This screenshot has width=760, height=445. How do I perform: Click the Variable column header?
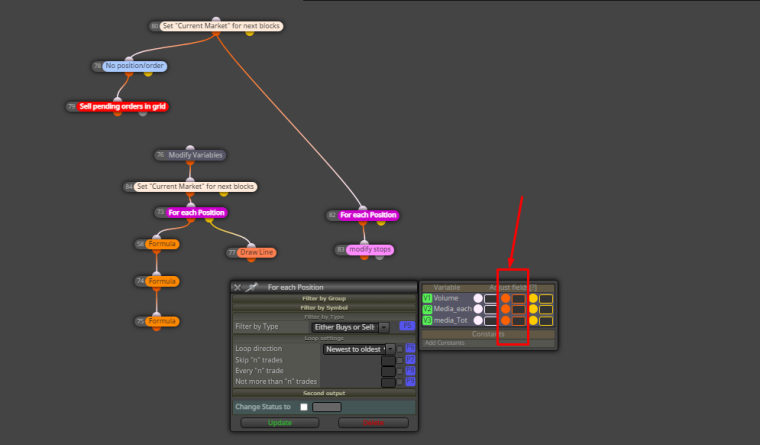446,287
